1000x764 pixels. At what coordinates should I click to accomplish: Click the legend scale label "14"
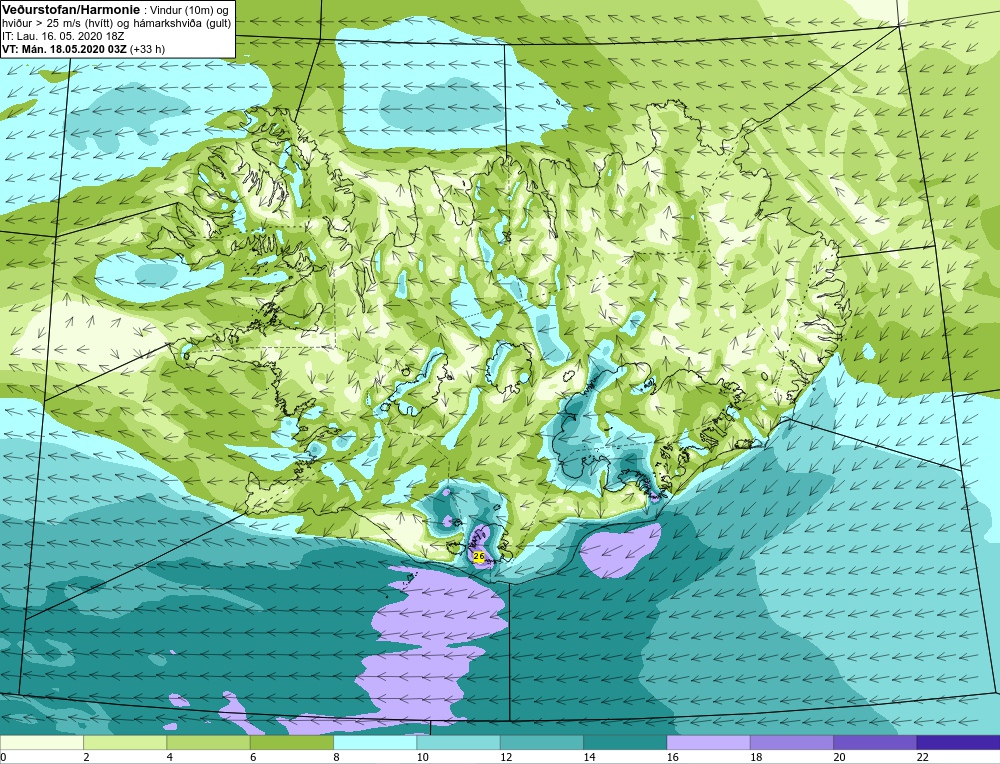(589, 758)
